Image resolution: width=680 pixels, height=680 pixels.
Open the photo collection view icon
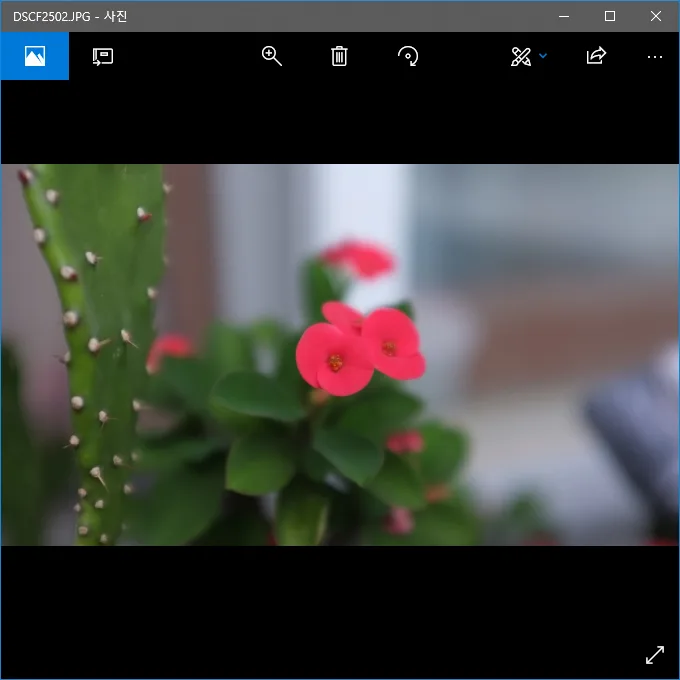click(x=35, y=56)
